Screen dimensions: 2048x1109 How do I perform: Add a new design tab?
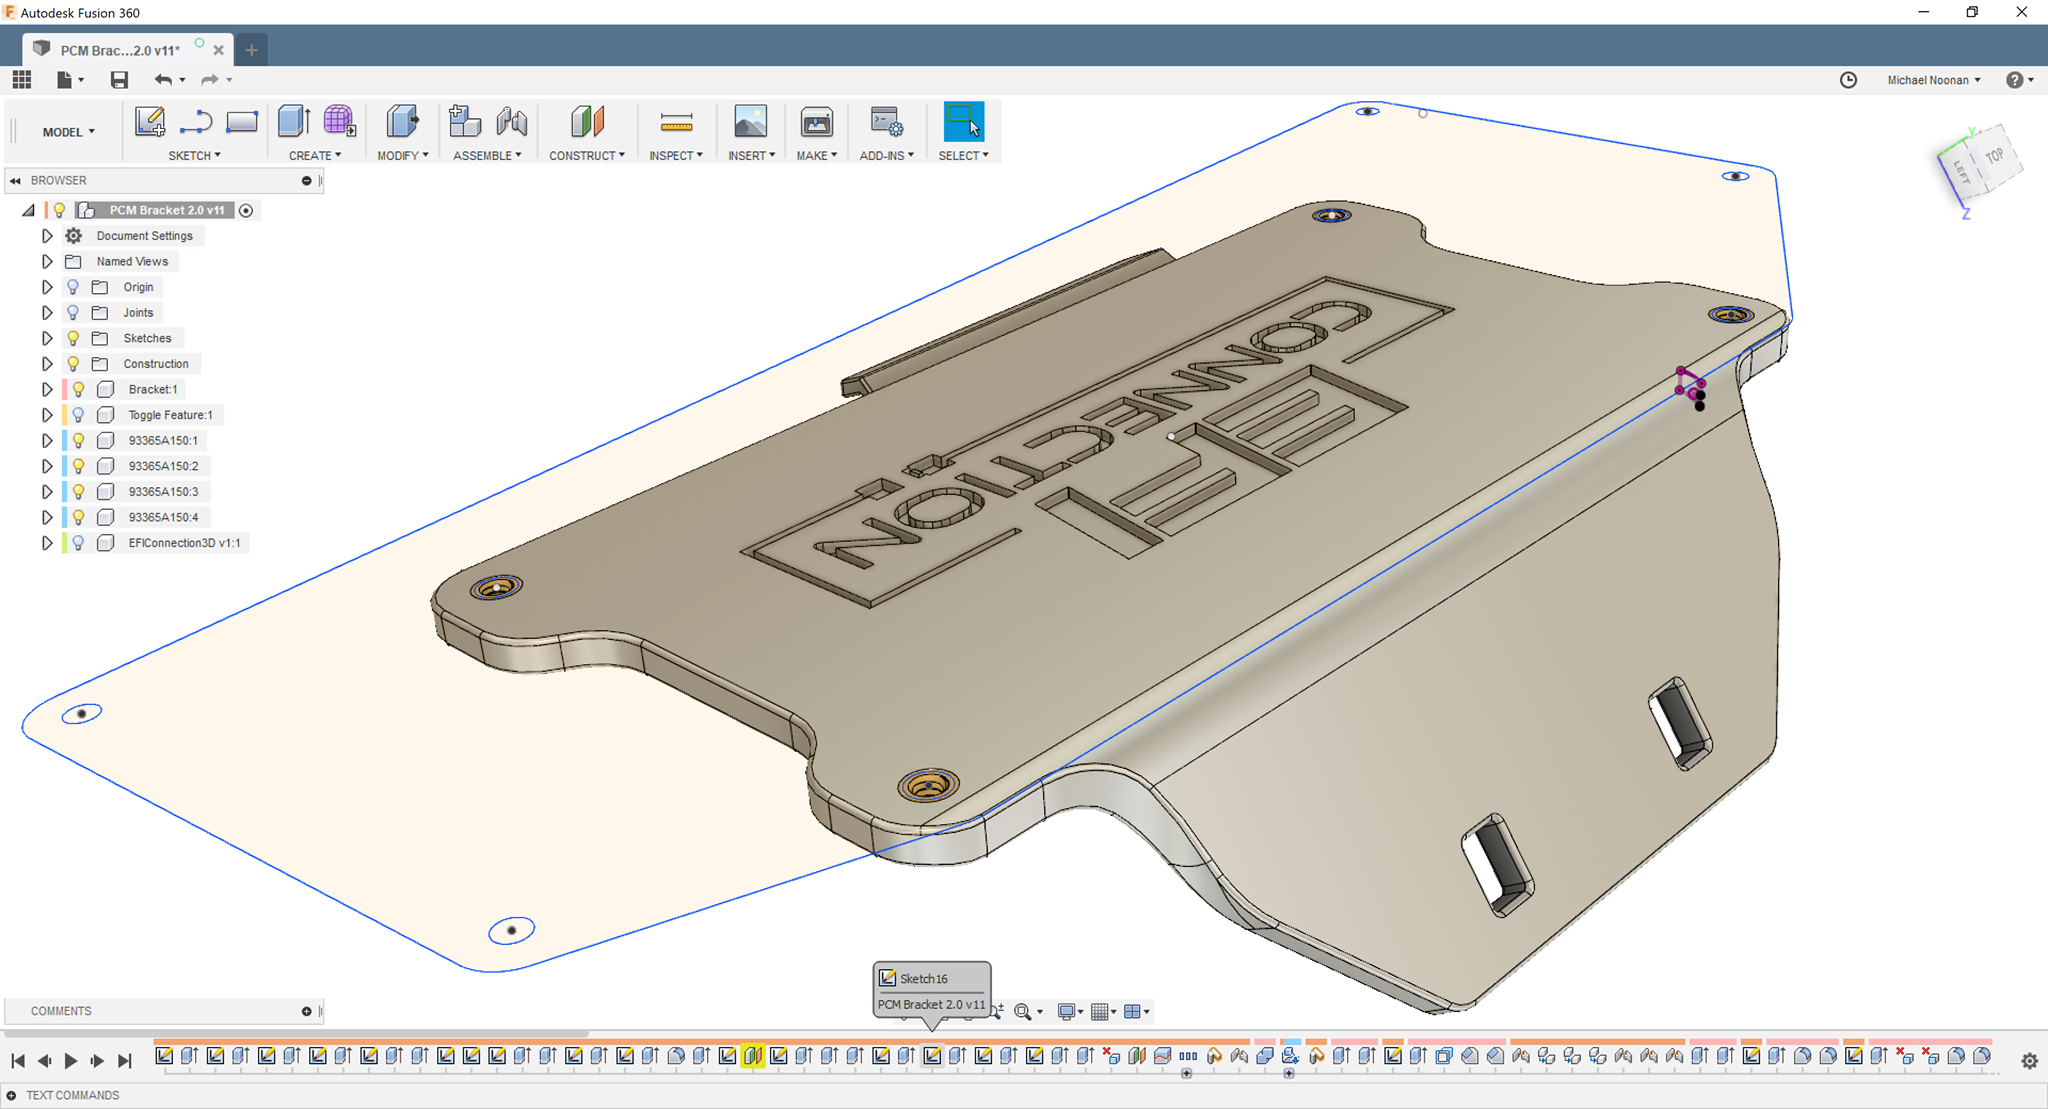[252, 49]
